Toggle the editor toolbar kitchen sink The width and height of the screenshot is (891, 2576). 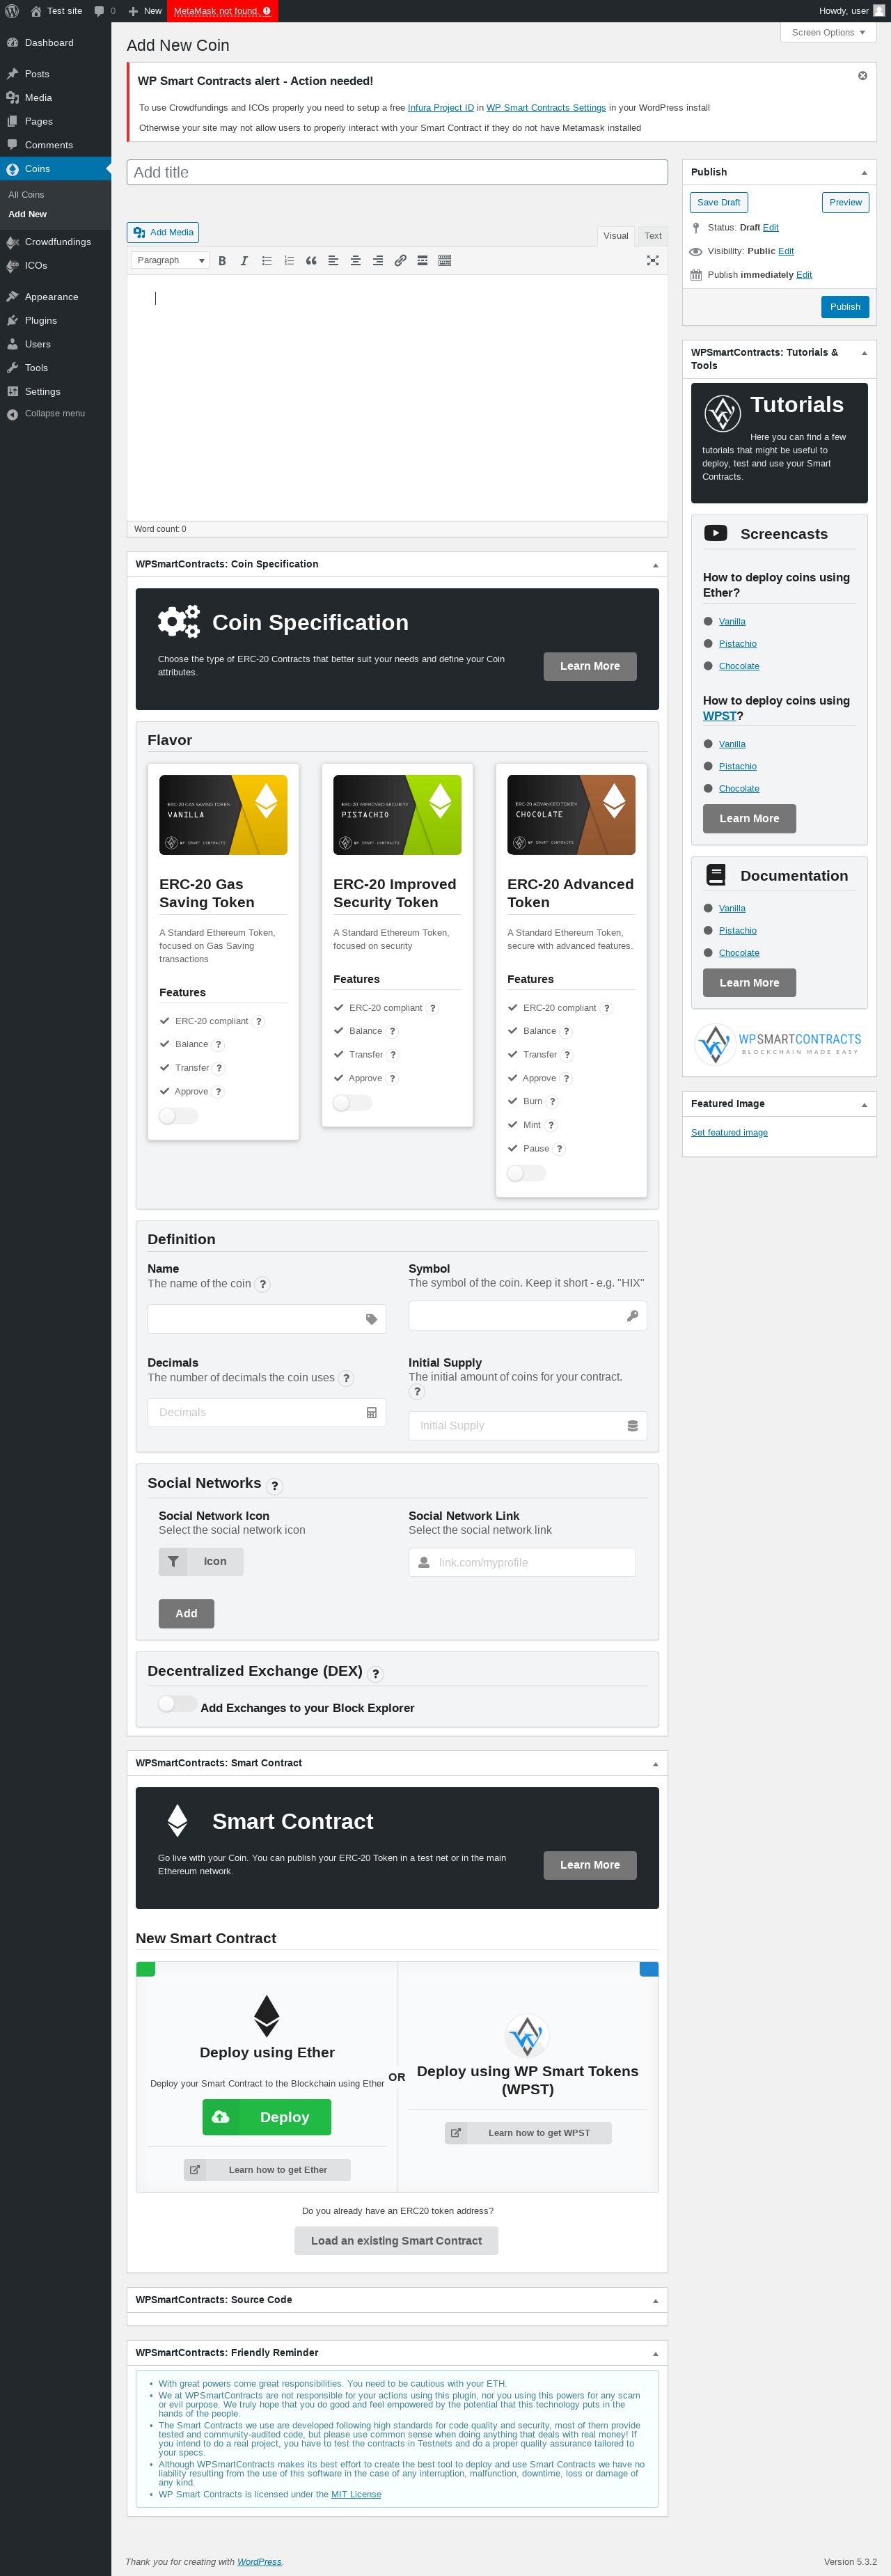point(445,260)
